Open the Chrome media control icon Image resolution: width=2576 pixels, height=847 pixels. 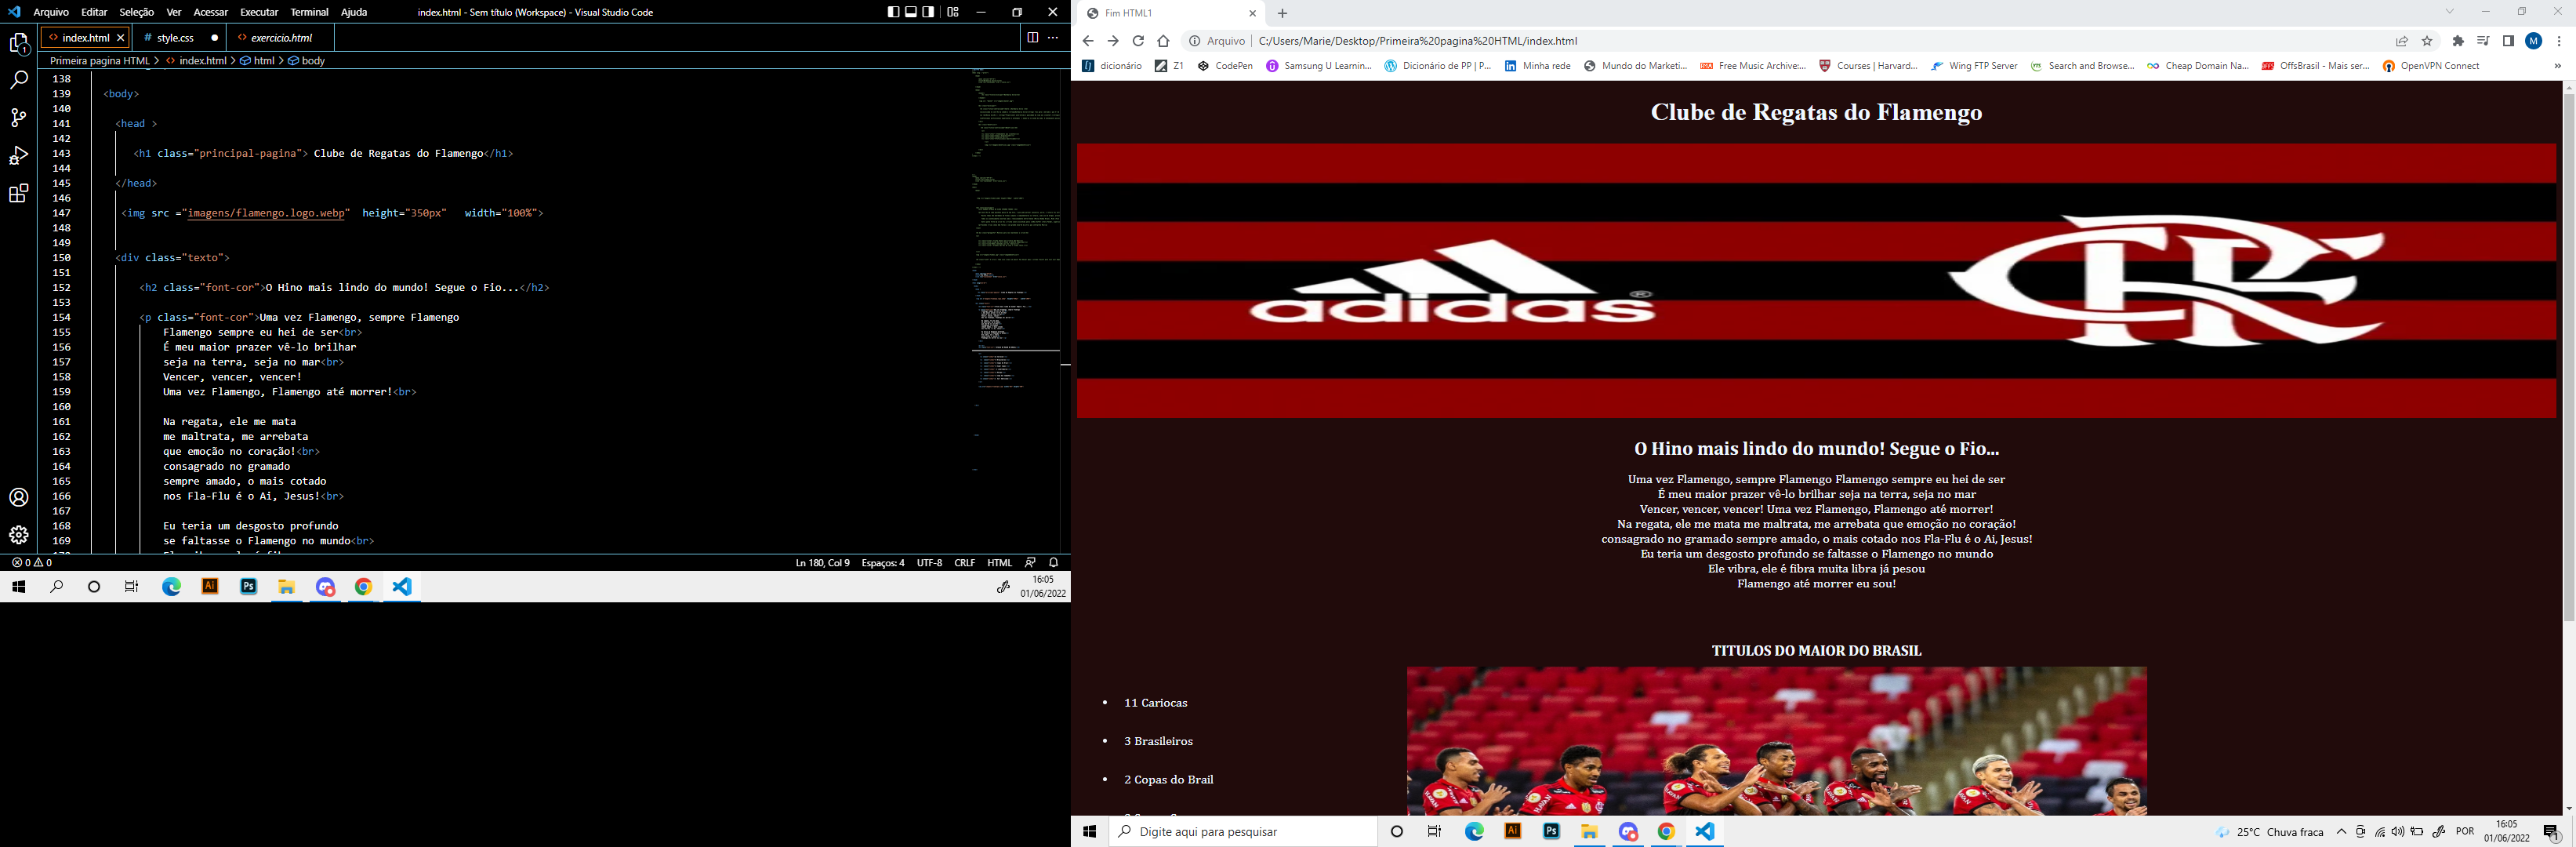2484,41
